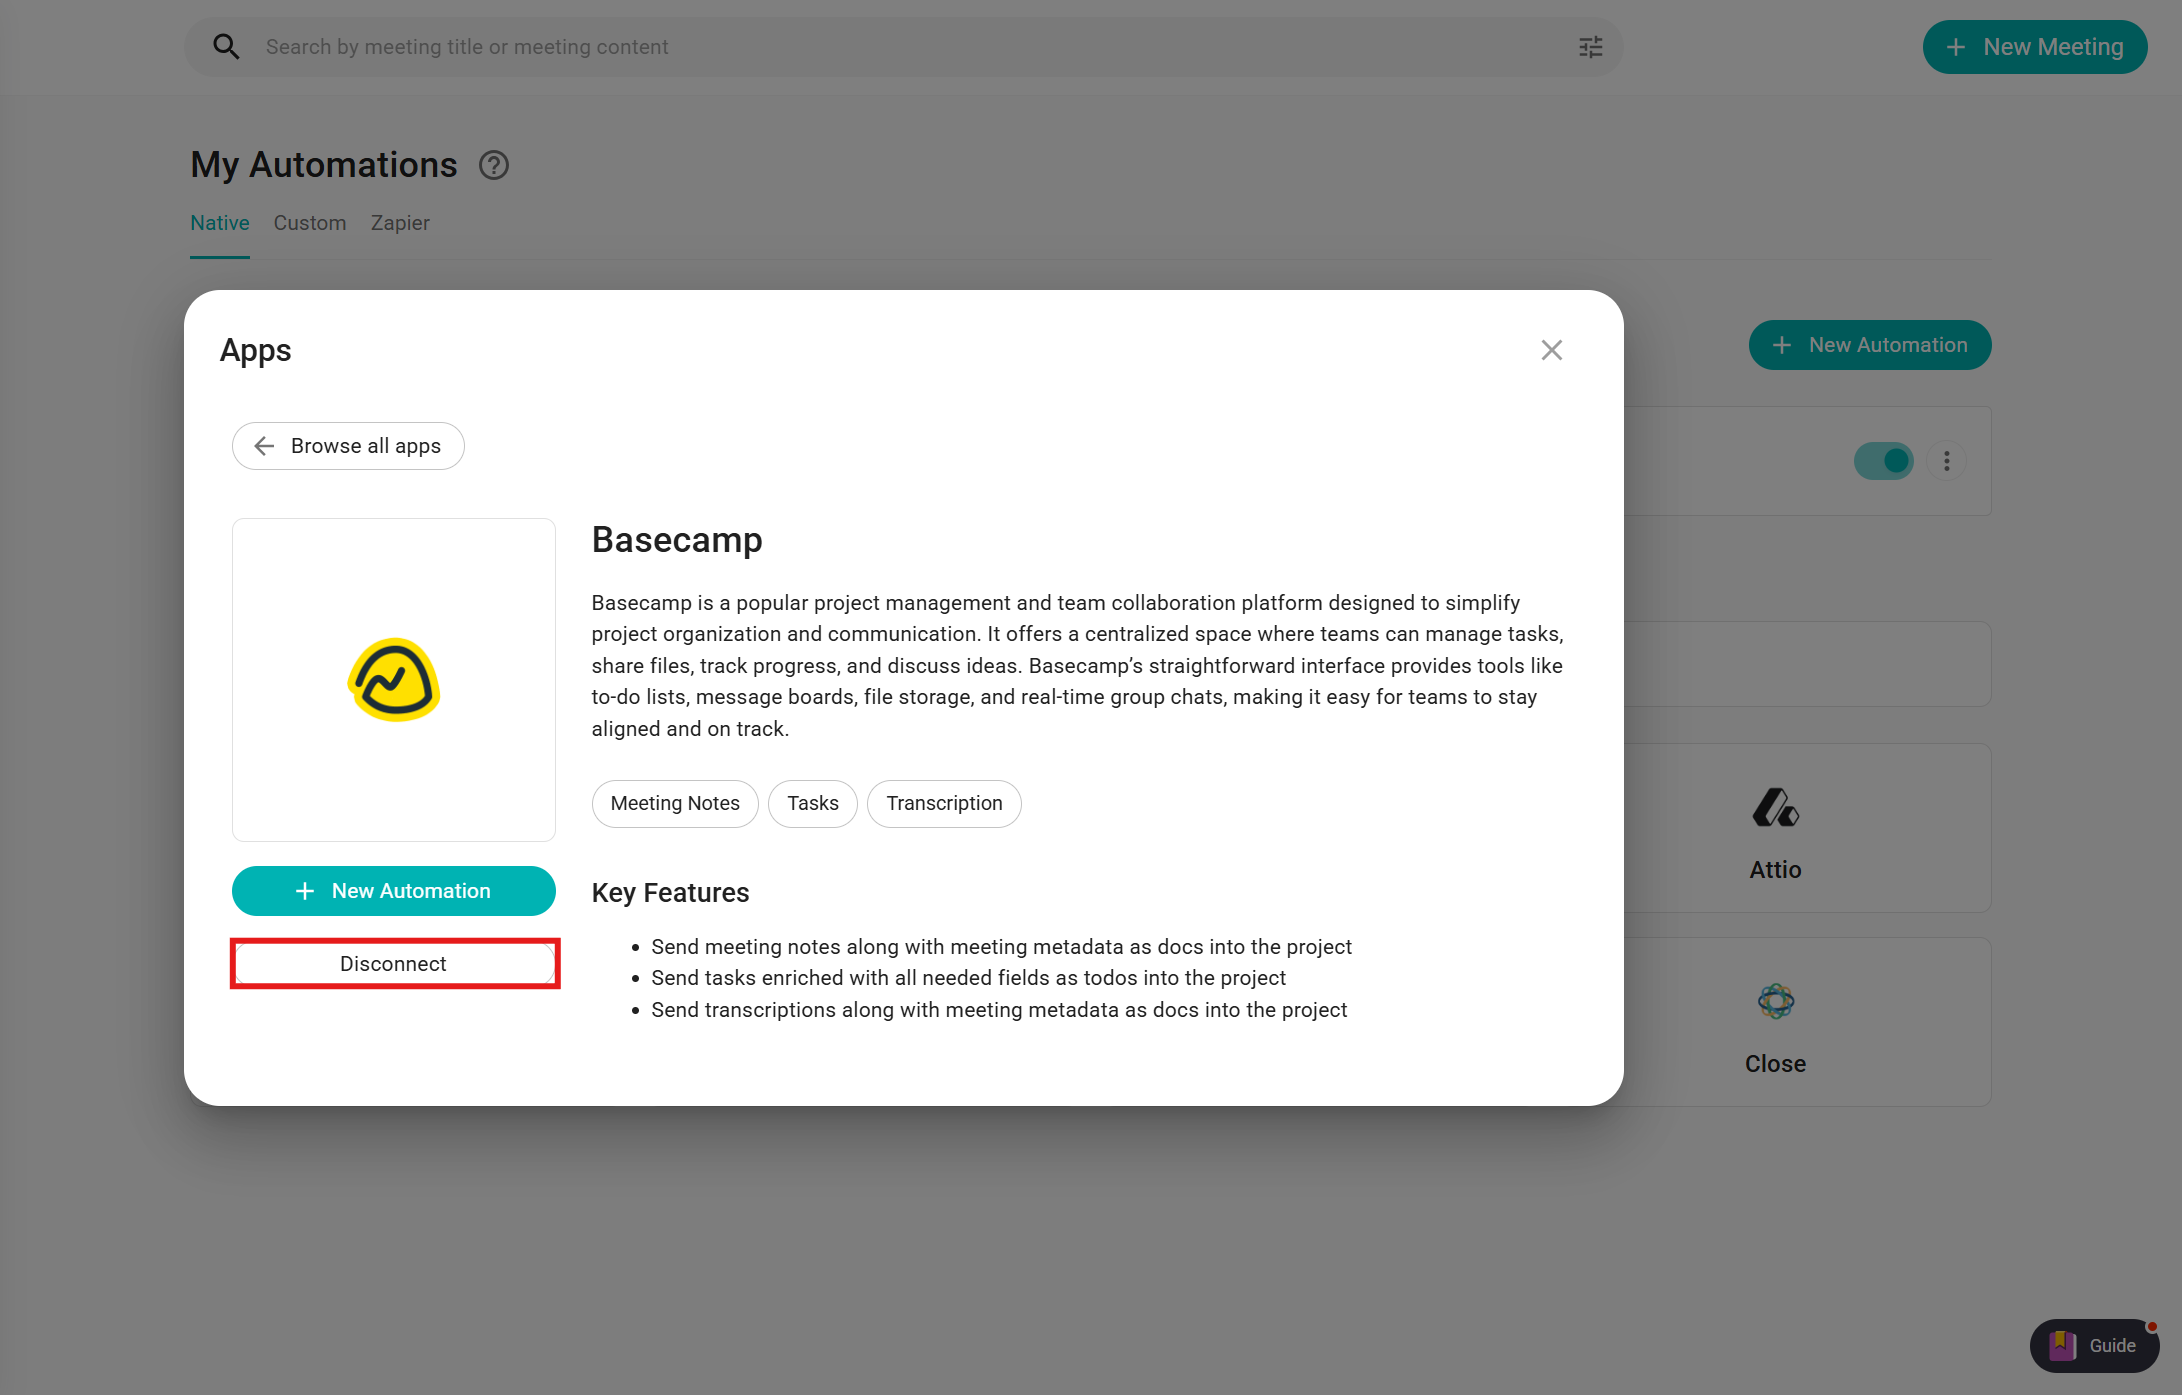The image size is (2182, 1395).
Task: Open the Close app icon
Action: [1775, 1001]
